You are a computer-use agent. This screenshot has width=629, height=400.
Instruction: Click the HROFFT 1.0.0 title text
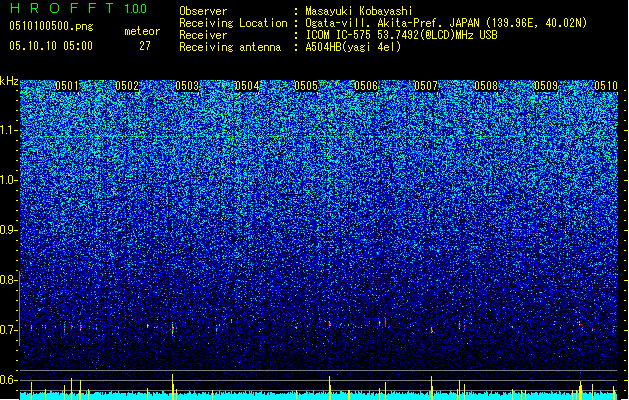click(78, 8)
